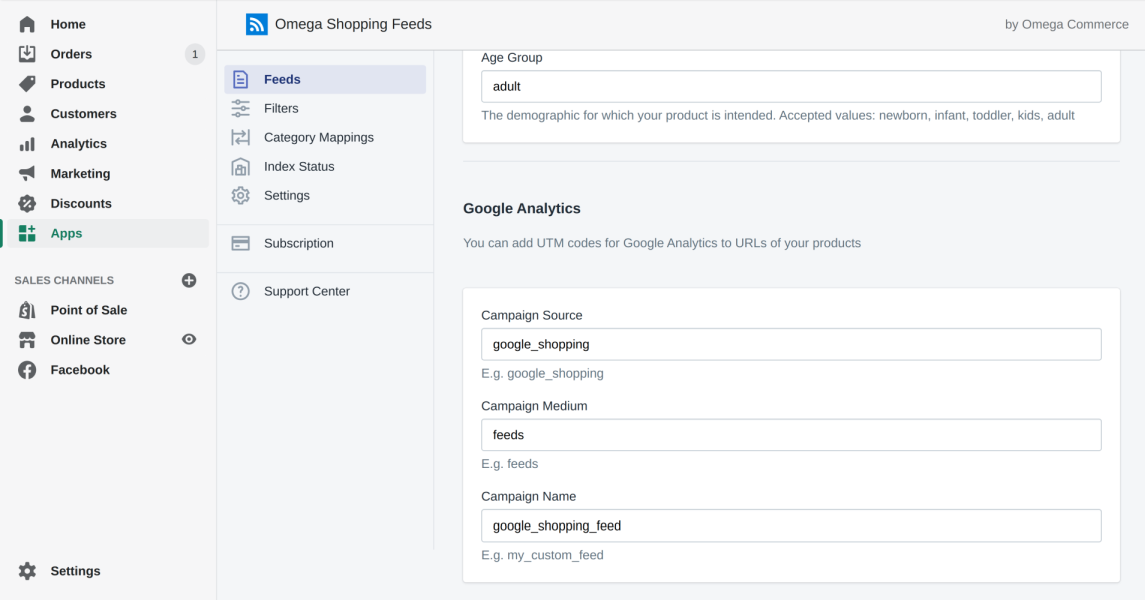Image resolution: width=1145 pixels, height=600 pixels.
Task: Open Index Status page
Action: coord(299,166)
